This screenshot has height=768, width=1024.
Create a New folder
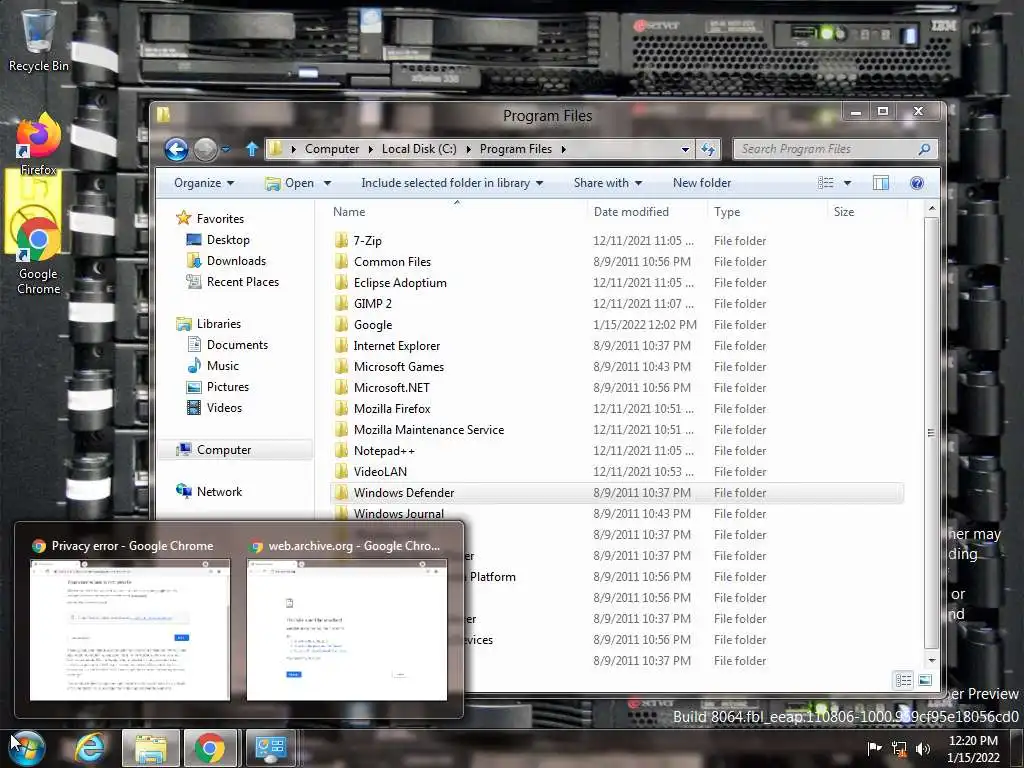click(702, 183)
